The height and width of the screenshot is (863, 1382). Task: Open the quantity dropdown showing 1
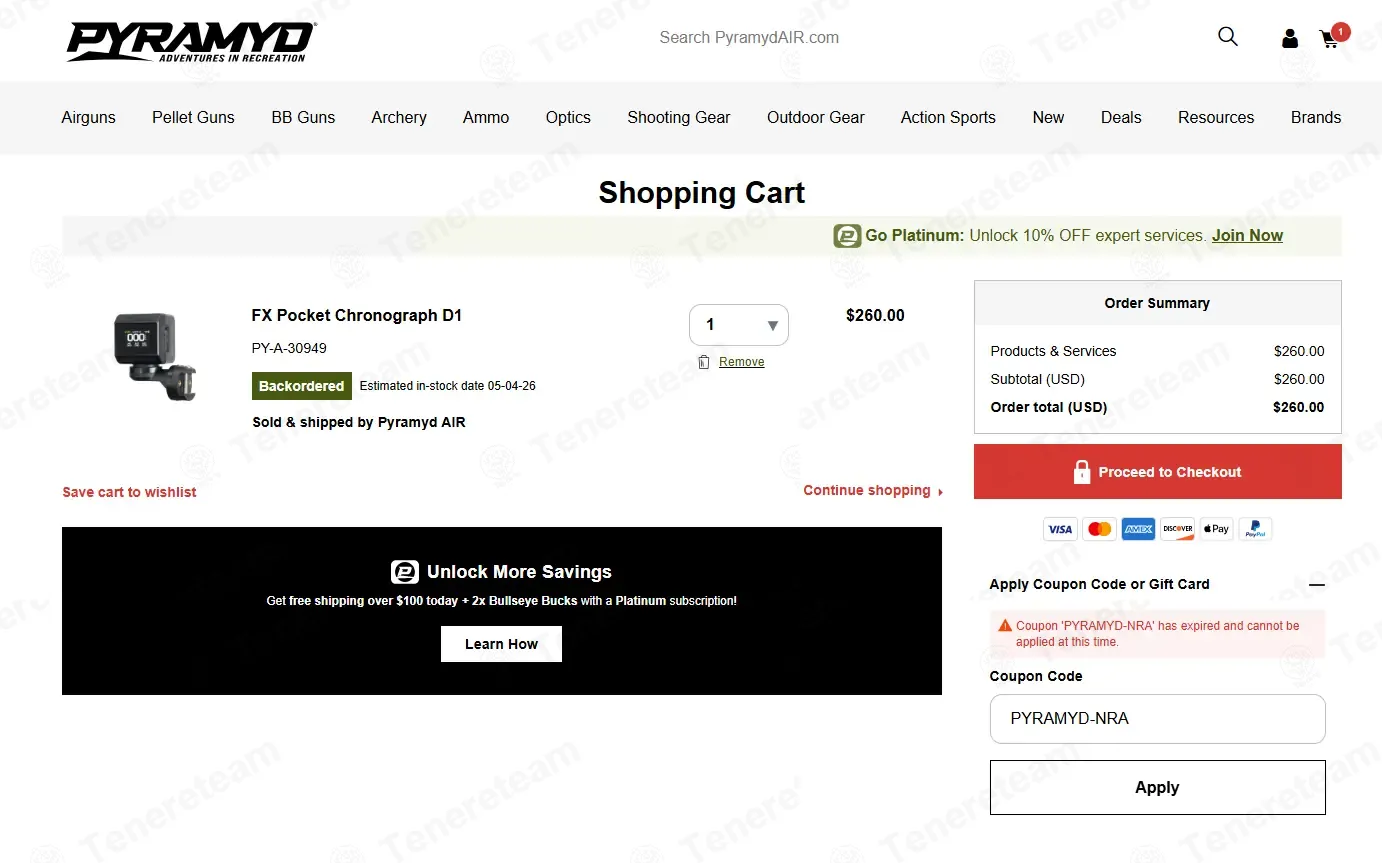tap(739, 325)
